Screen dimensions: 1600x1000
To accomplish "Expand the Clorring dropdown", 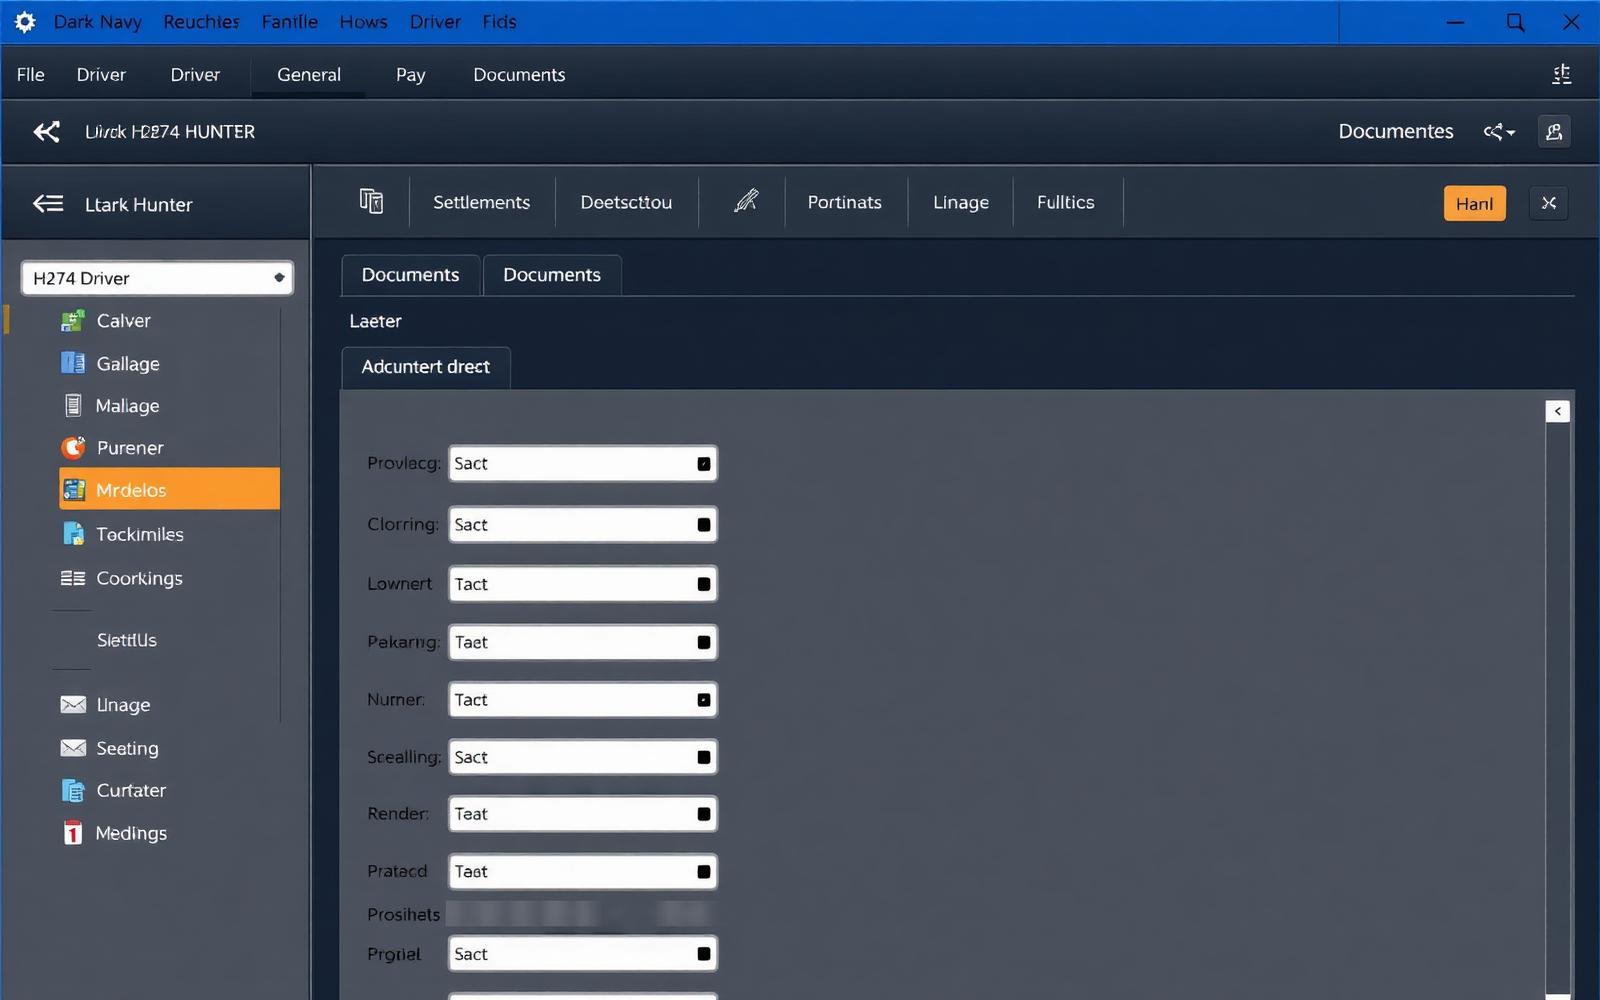I will click(583, 525).
